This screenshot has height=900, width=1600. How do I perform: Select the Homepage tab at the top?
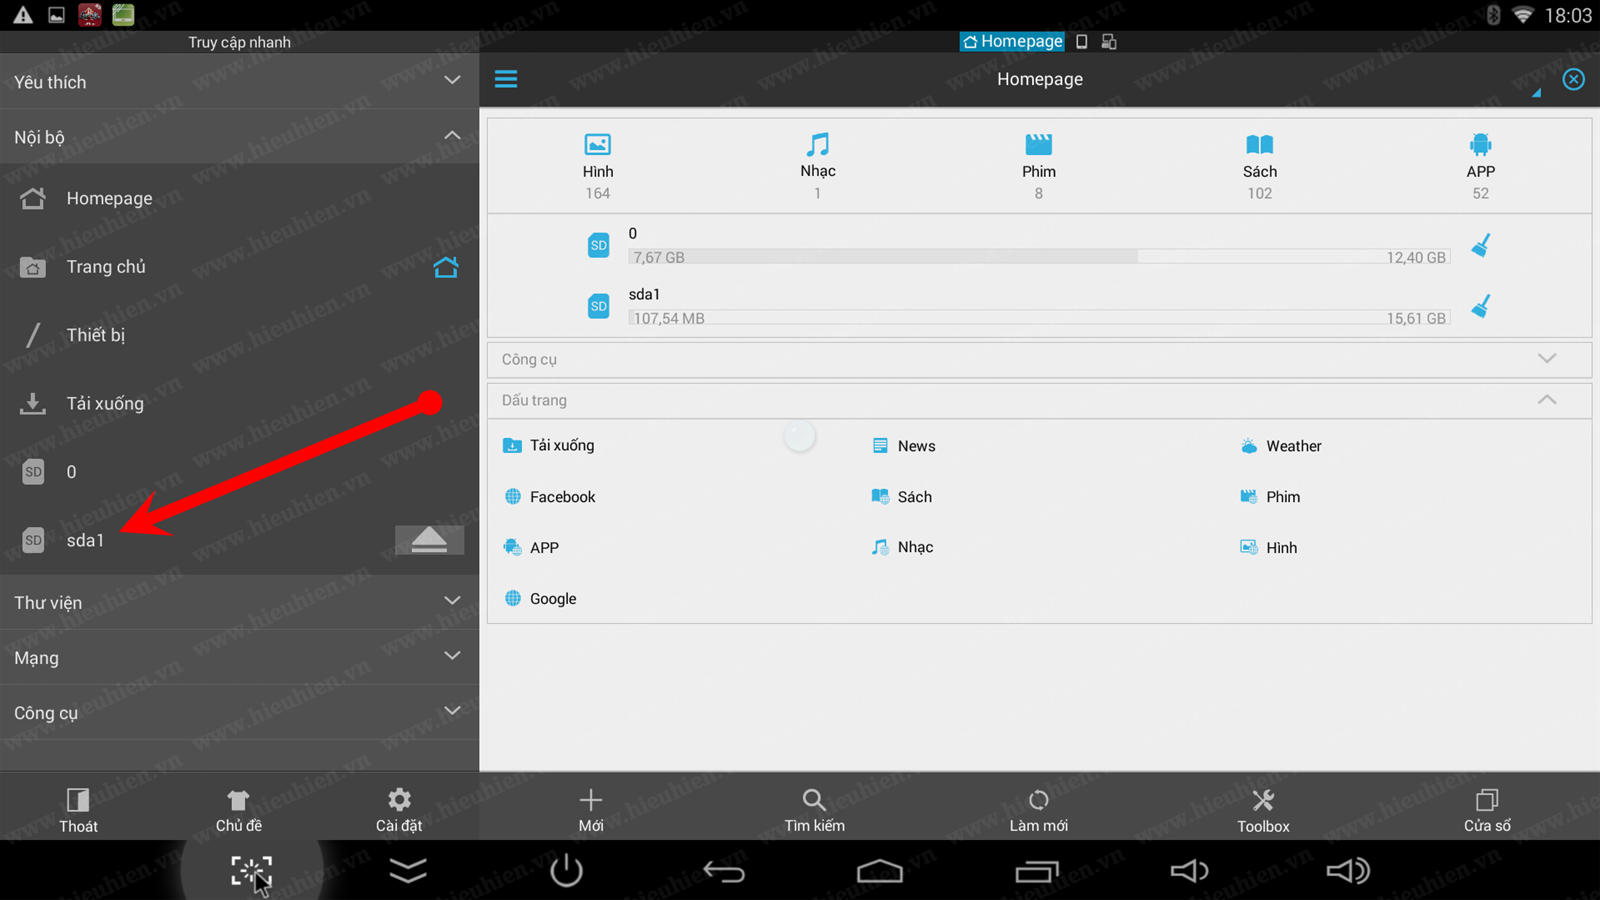tap(1011, 41)
